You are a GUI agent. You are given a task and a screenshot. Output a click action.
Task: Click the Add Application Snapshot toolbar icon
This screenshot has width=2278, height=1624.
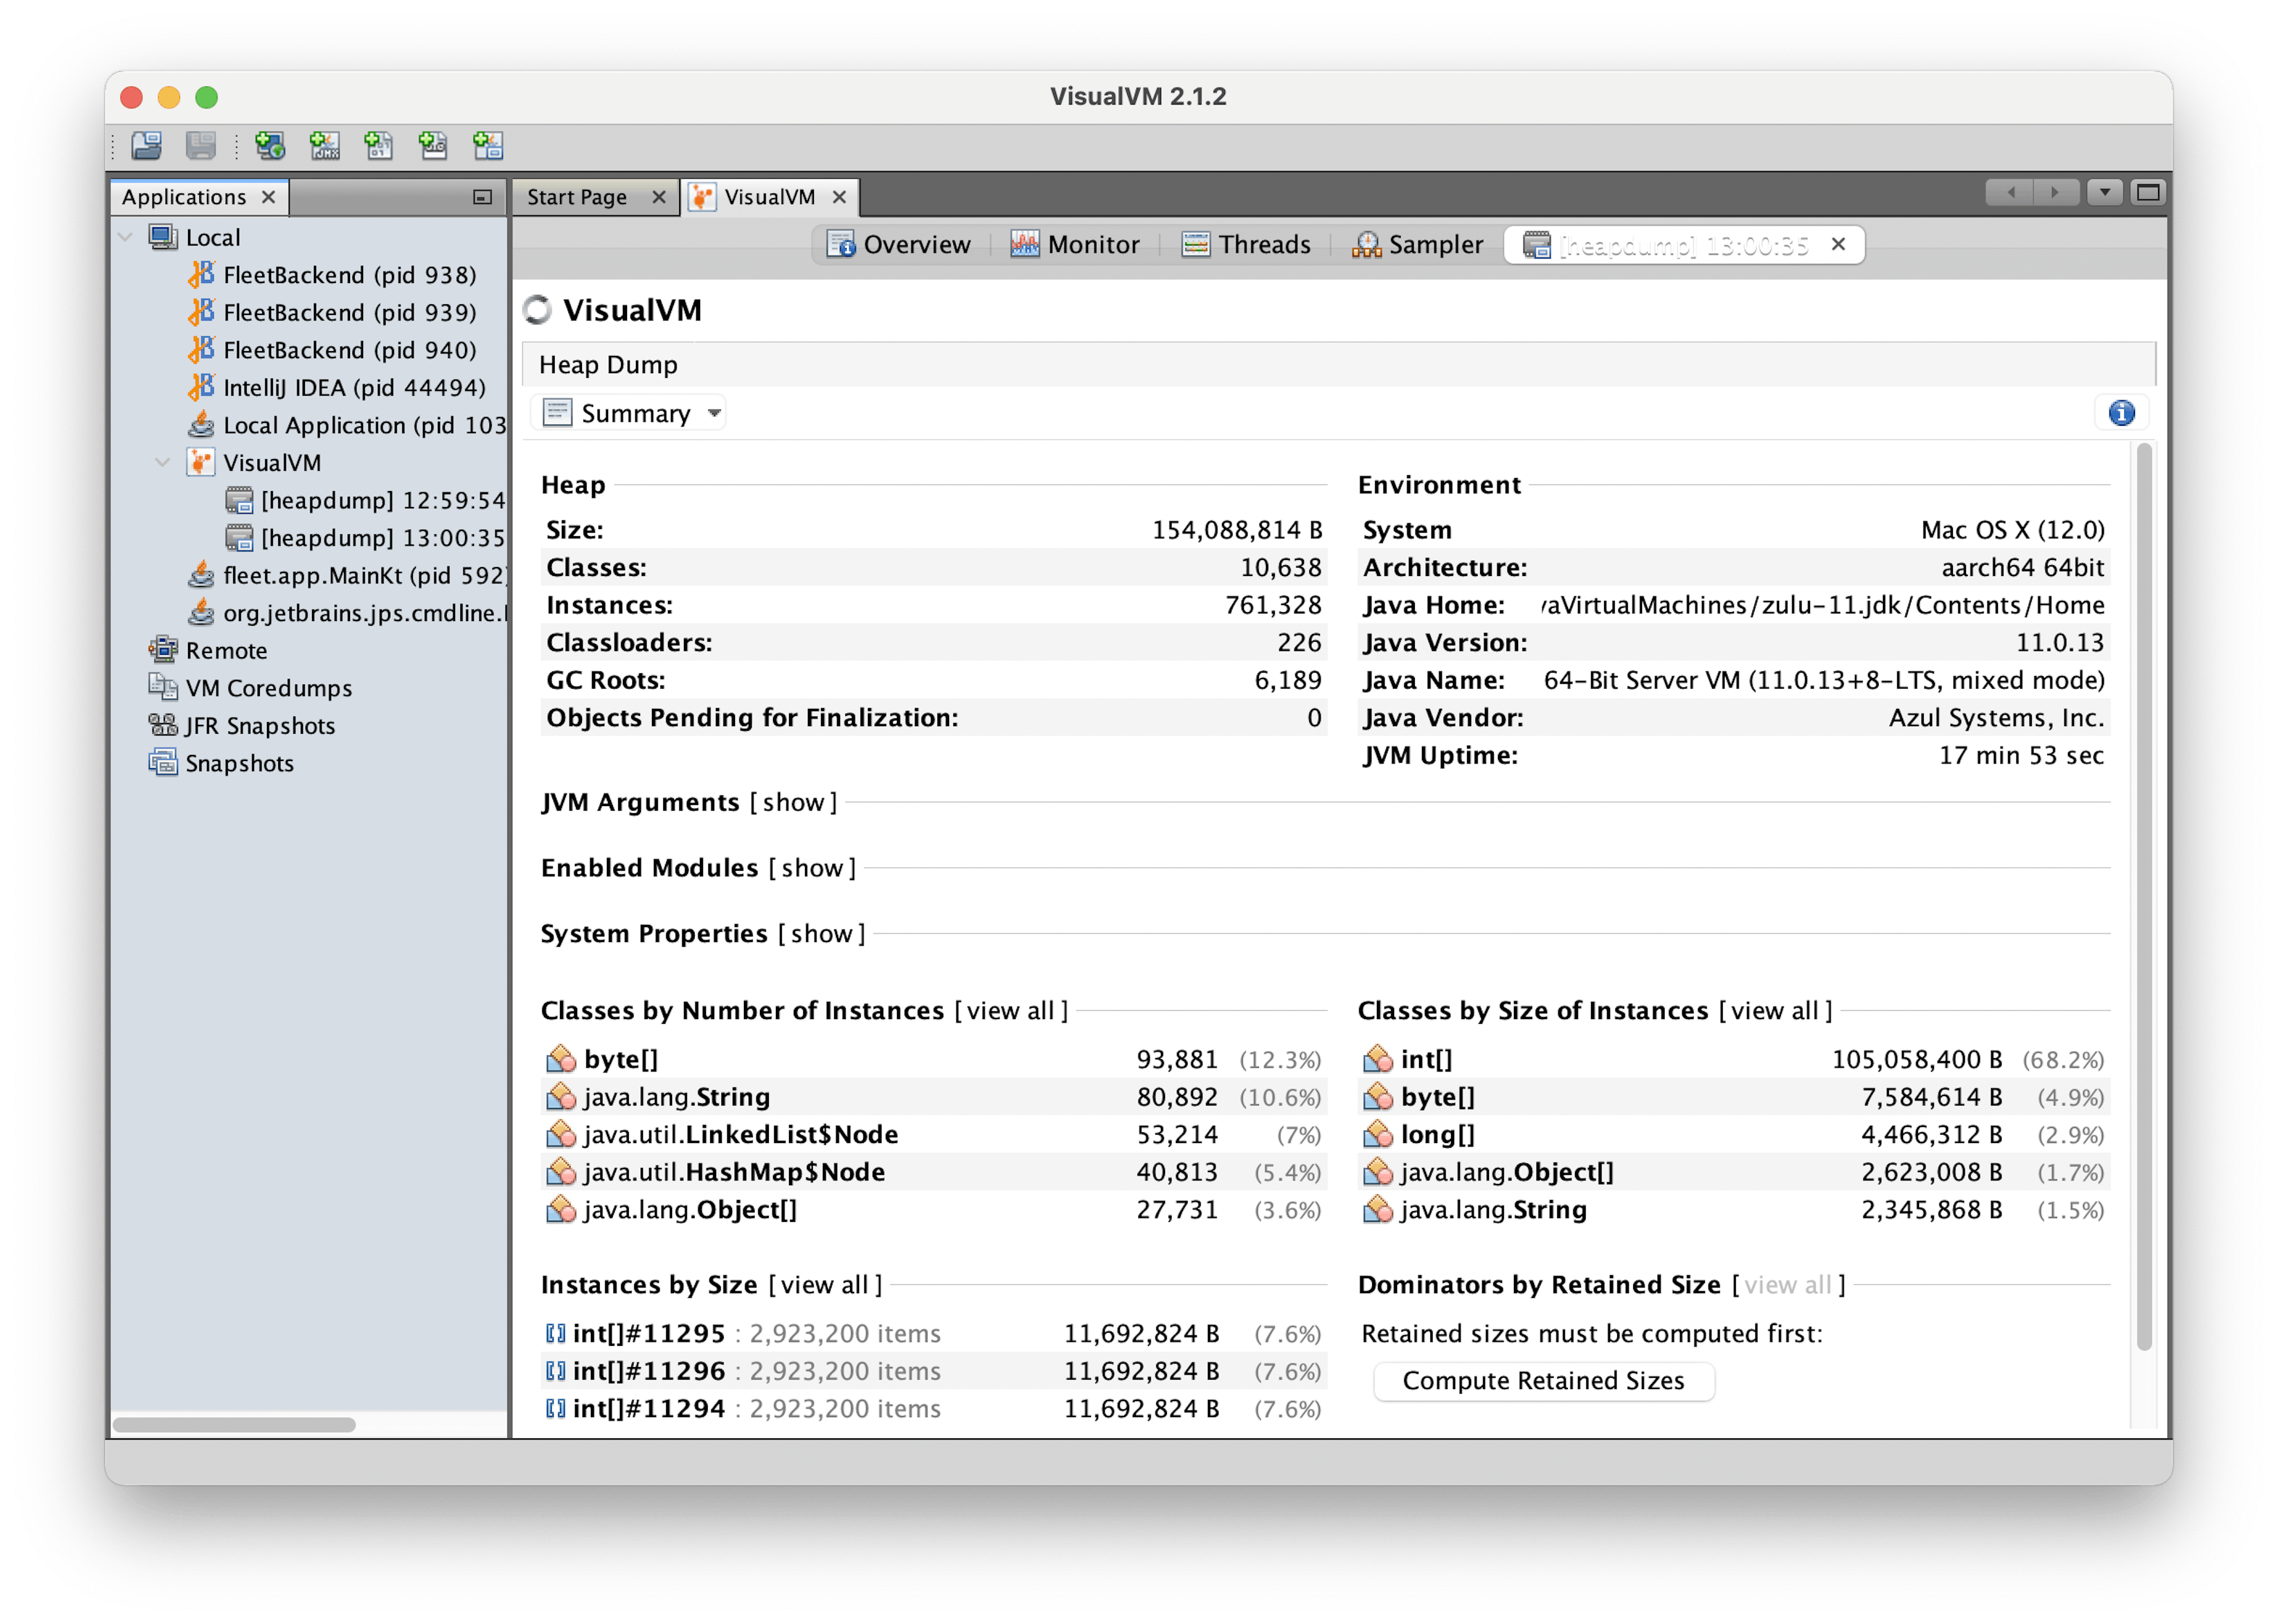(488, 146)
